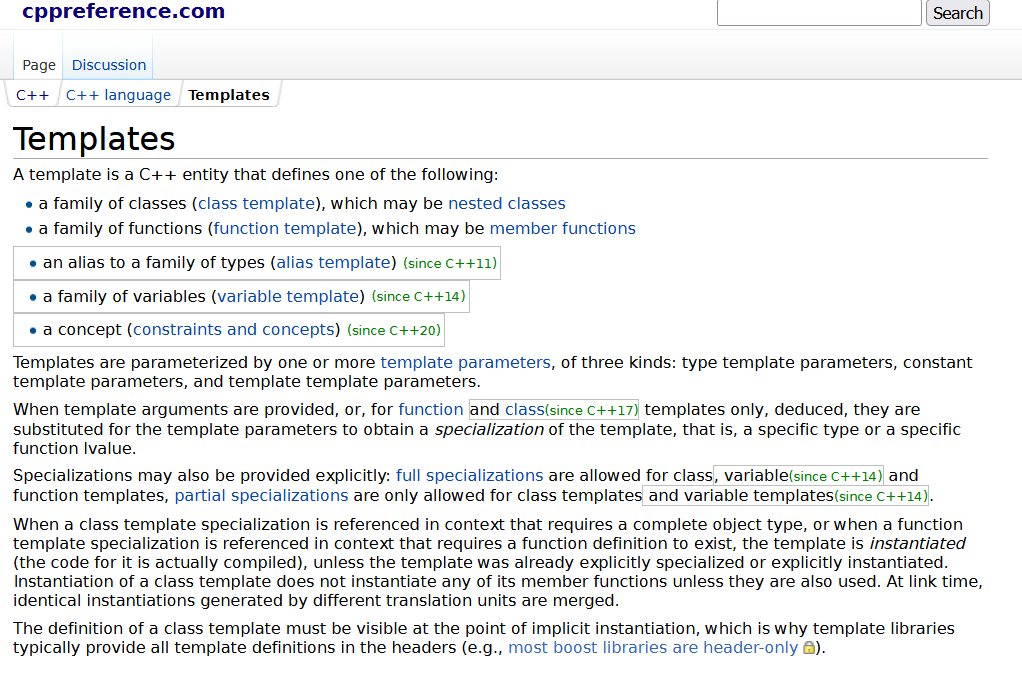
Task: Open the C++ language breadcrumb
Action: click(x=118, y=95)
